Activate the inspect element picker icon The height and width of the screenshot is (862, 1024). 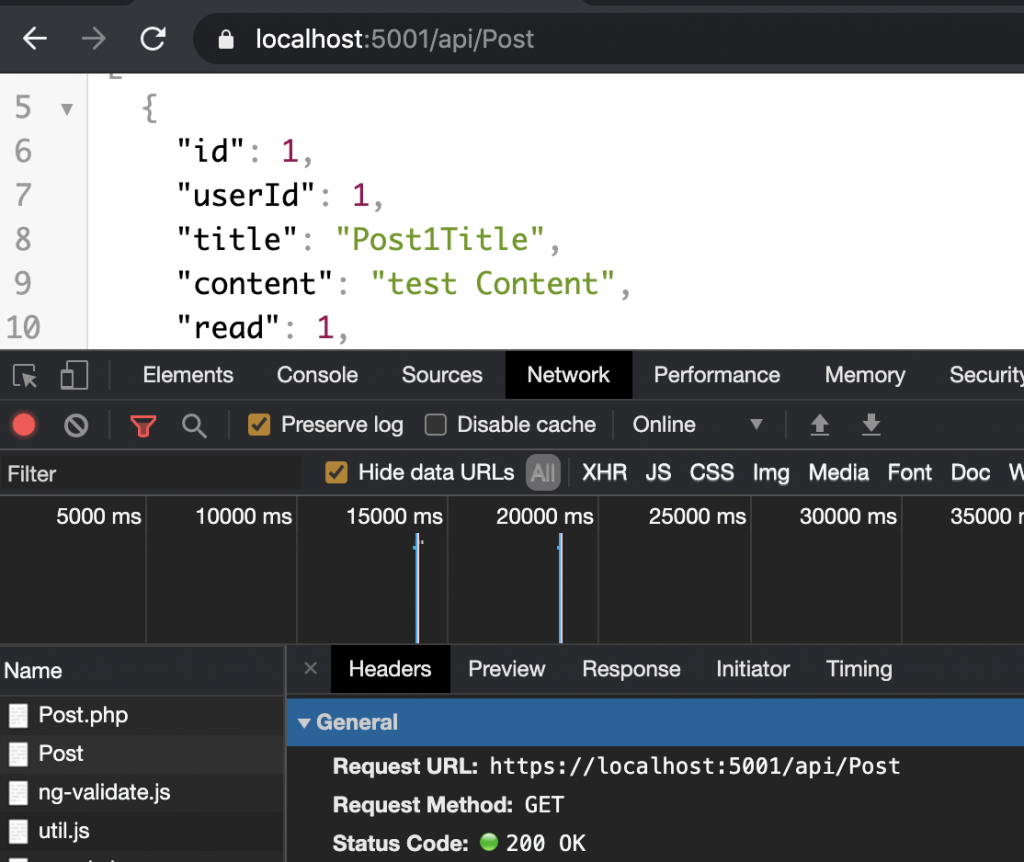click(25, 376)
